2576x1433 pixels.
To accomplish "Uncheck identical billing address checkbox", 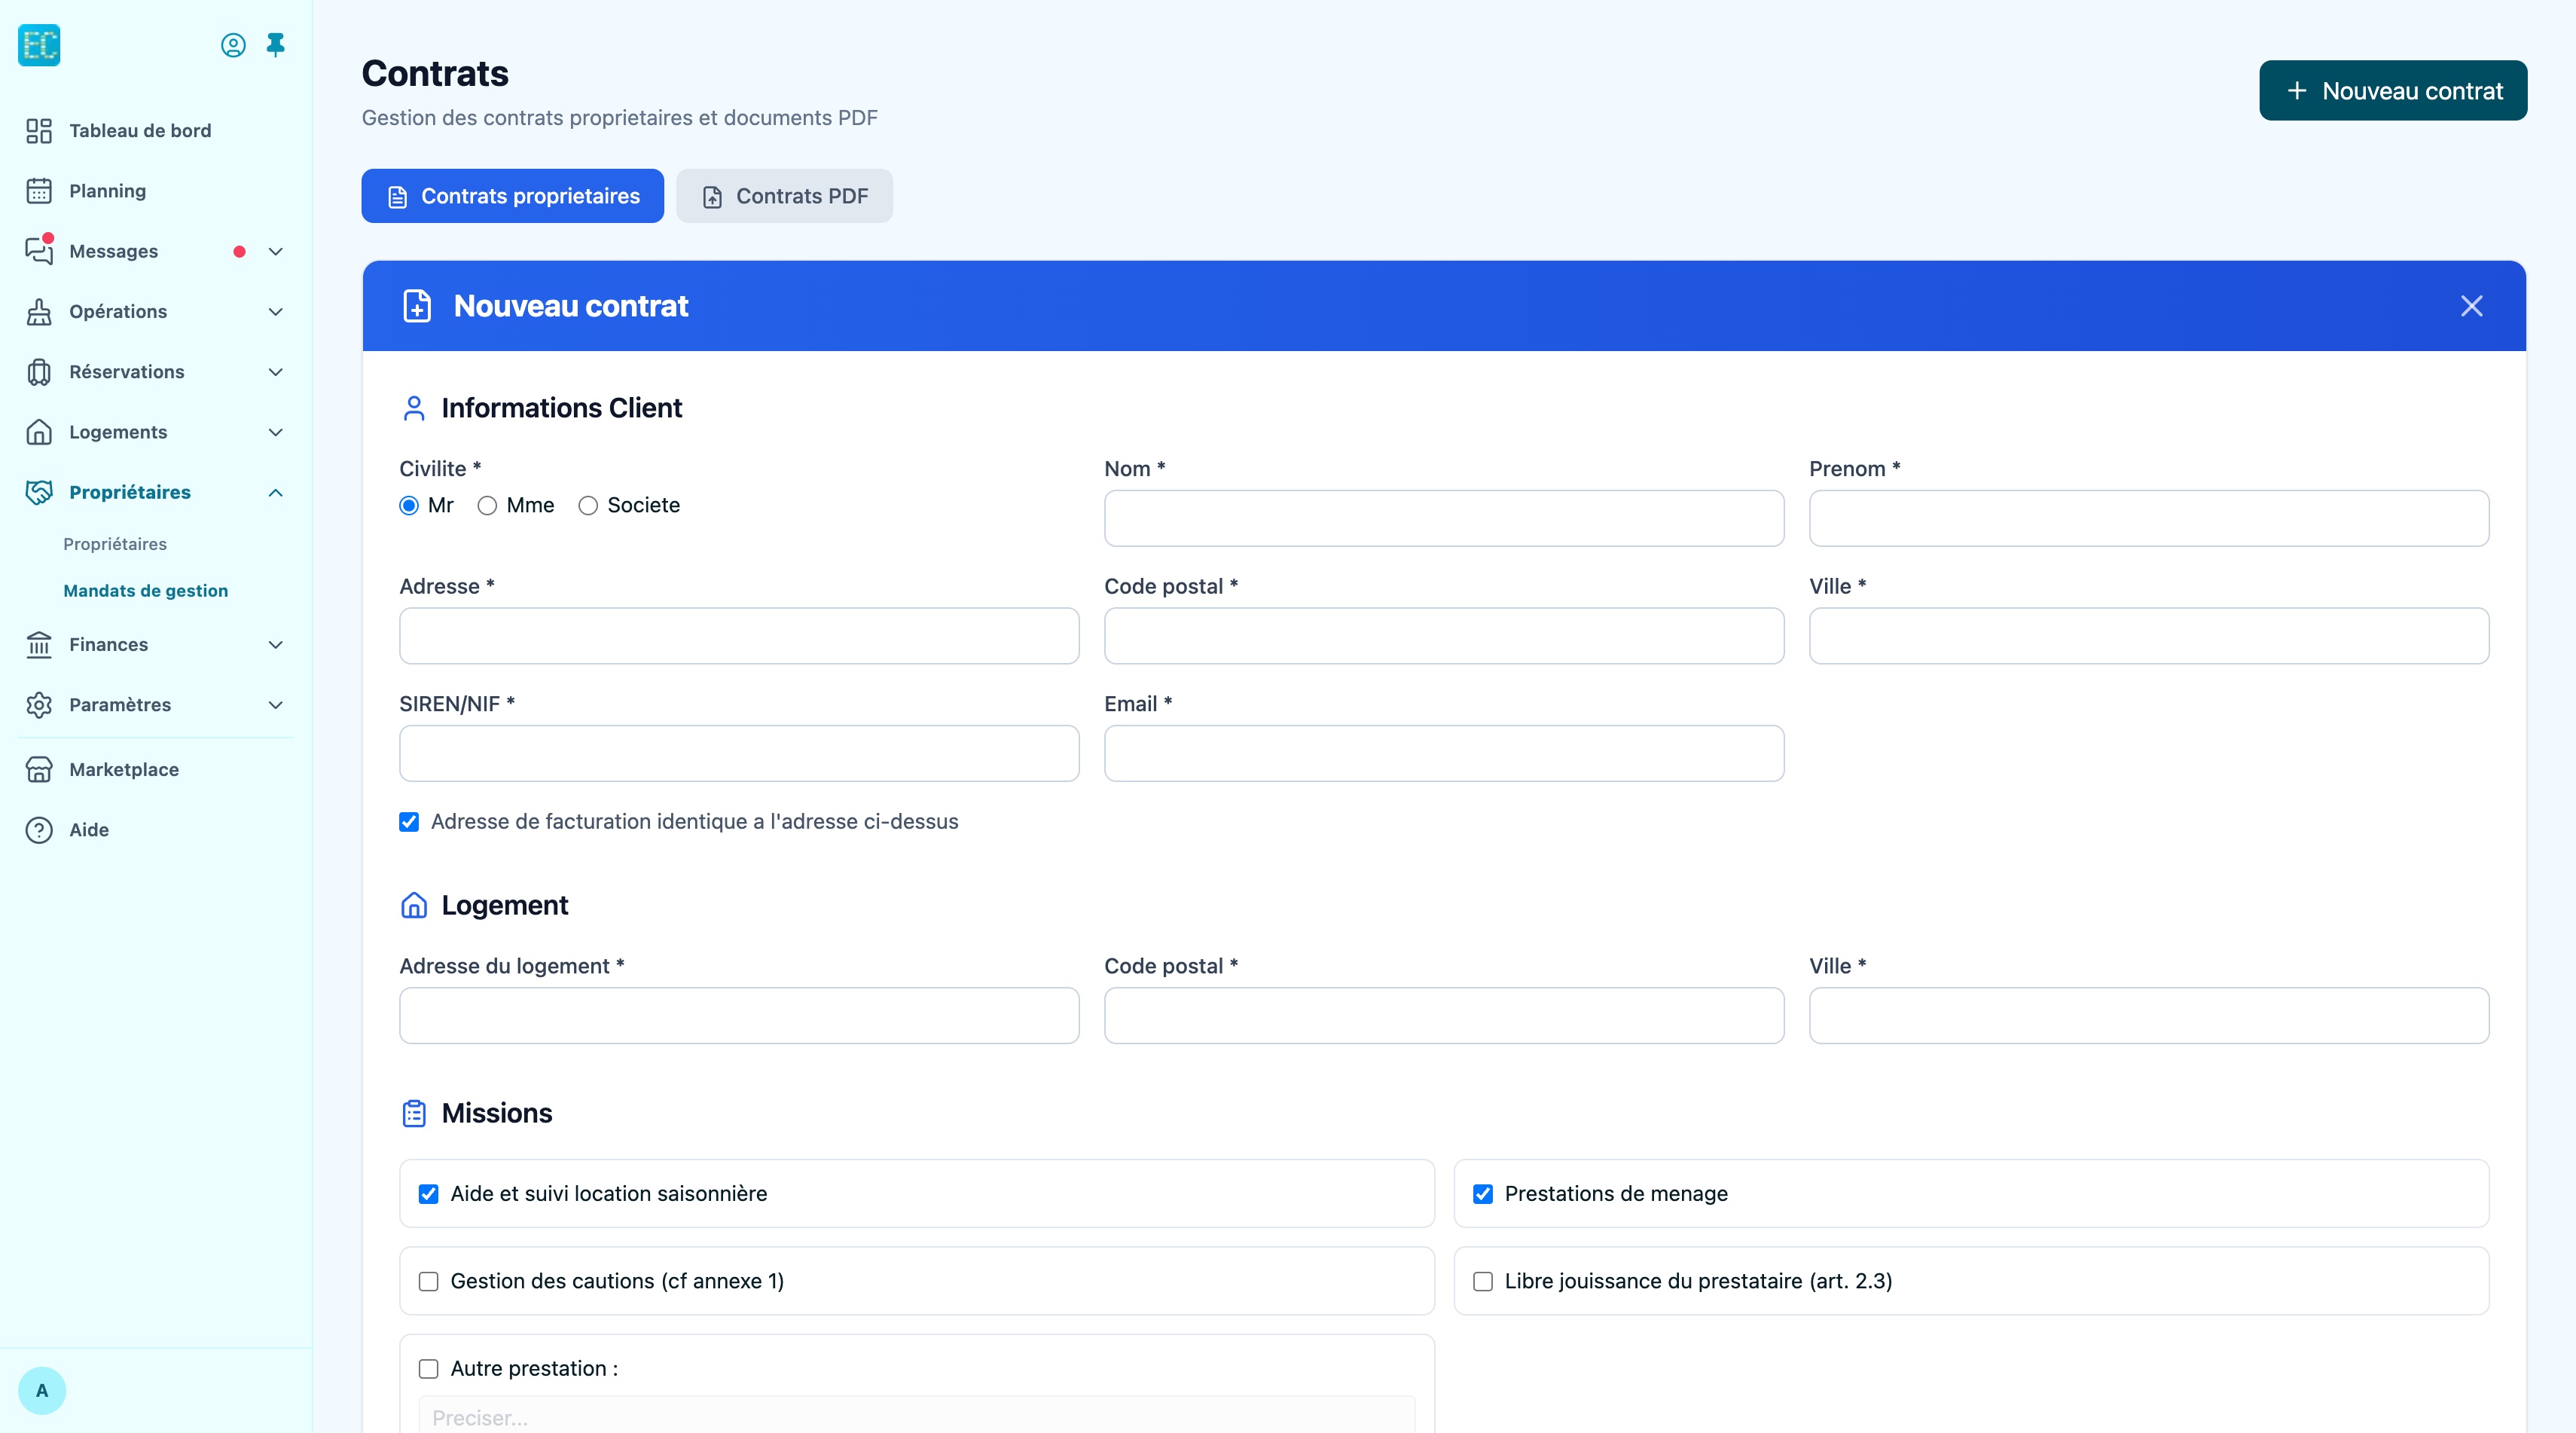I will pyautogui.click(x=409, y=822).
